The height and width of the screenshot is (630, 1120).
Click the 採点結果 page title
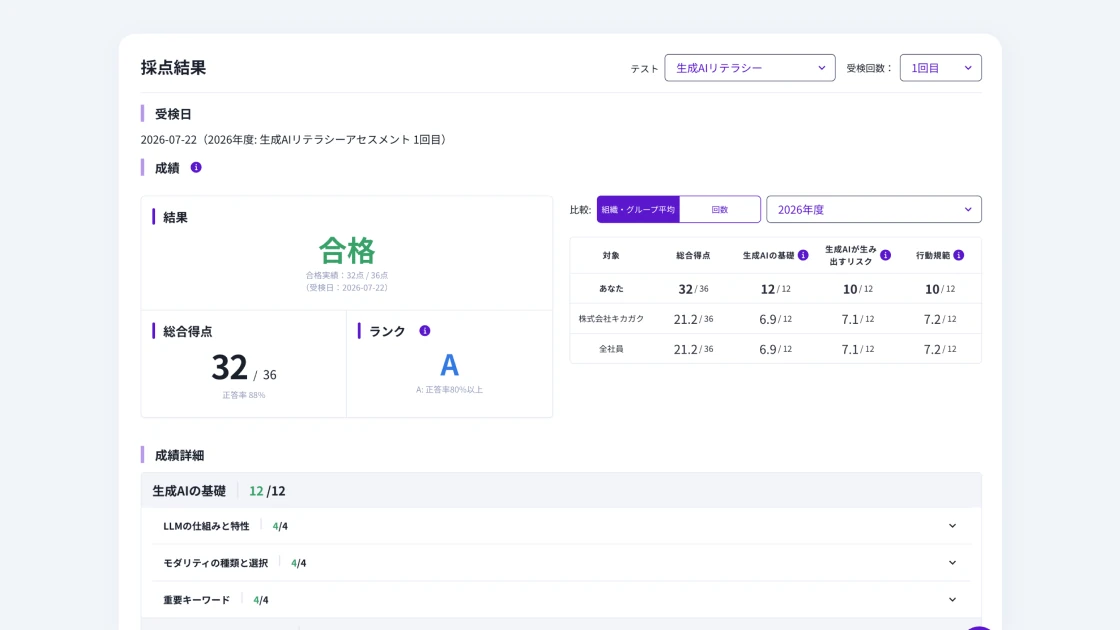point(174,67)
